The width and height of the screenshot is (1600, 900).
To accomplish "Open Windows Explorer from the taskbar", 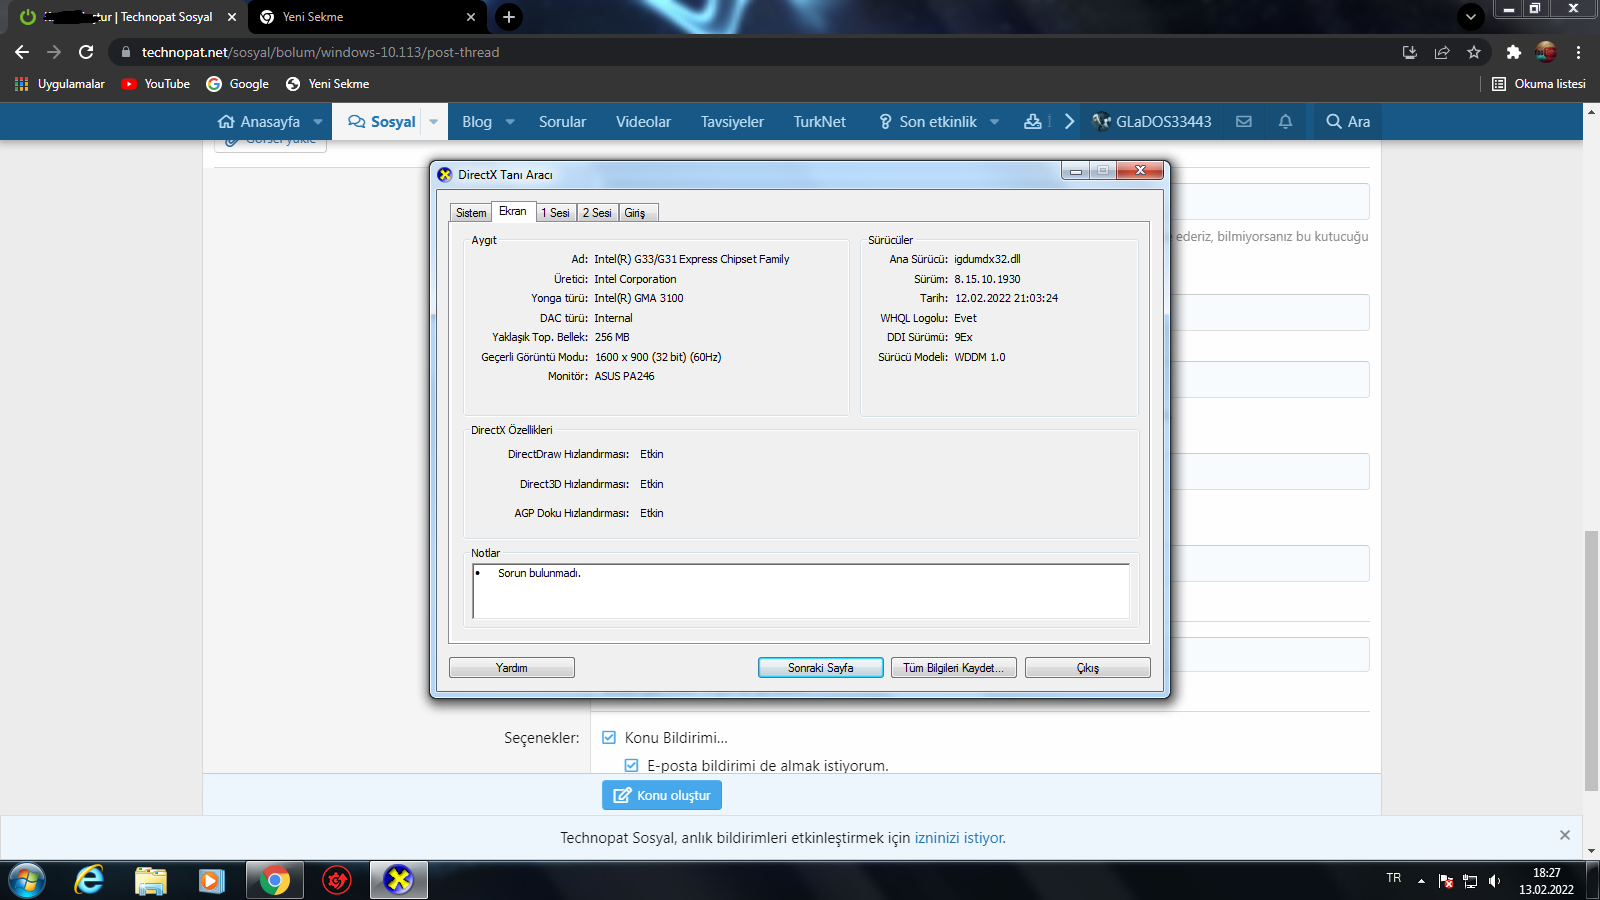I will tap(151, 880).
